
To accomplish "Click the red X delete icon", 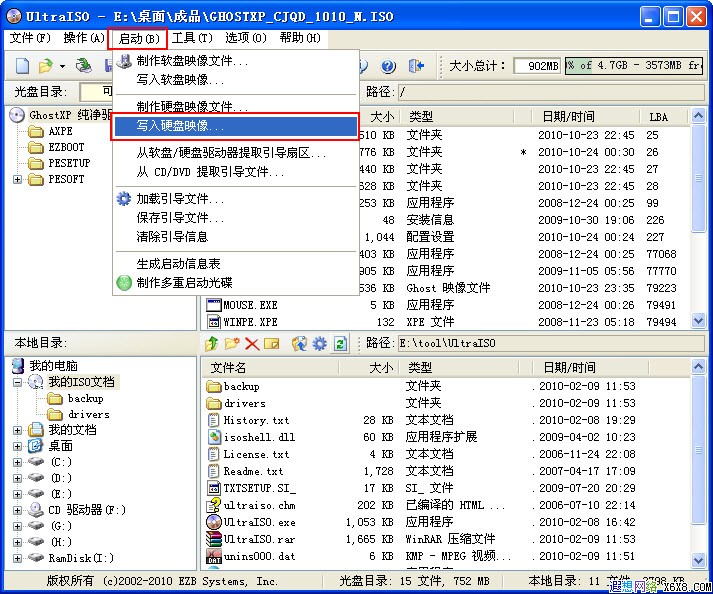I will [x=252, y=343].
